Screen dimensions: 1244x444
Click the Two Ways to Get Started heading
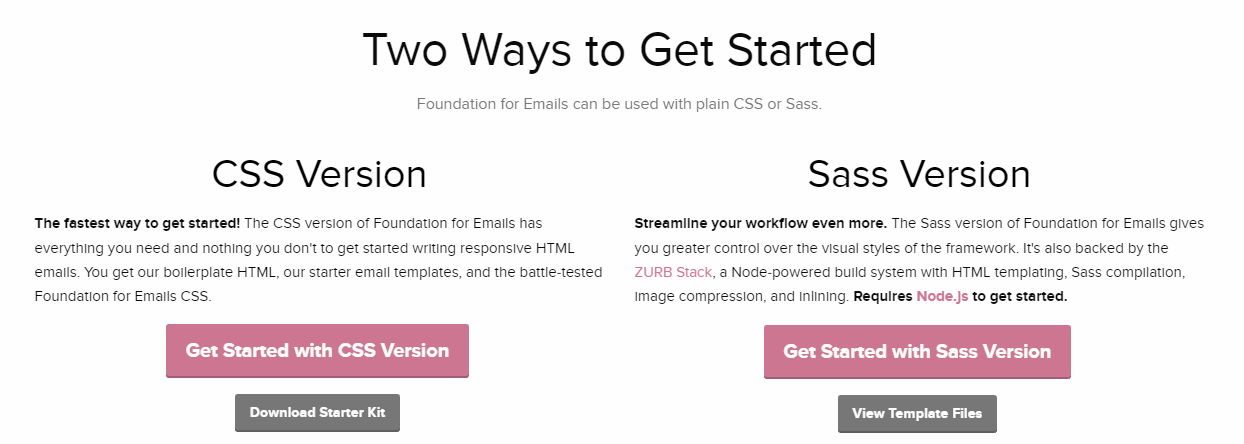coord(619,50)
